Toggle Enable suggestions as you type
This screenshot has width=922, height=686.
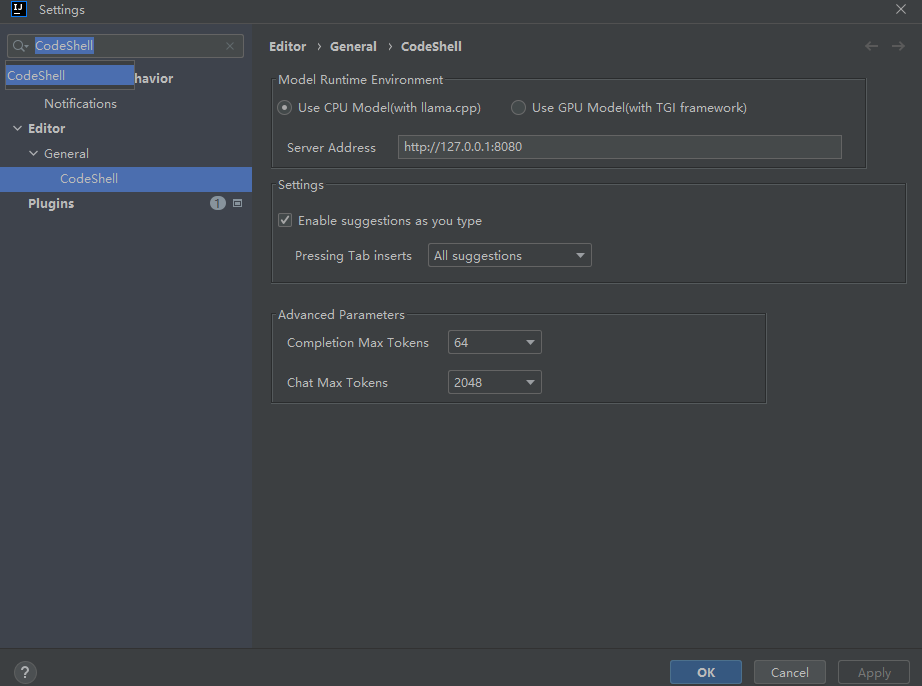click(x=285, y=220)
